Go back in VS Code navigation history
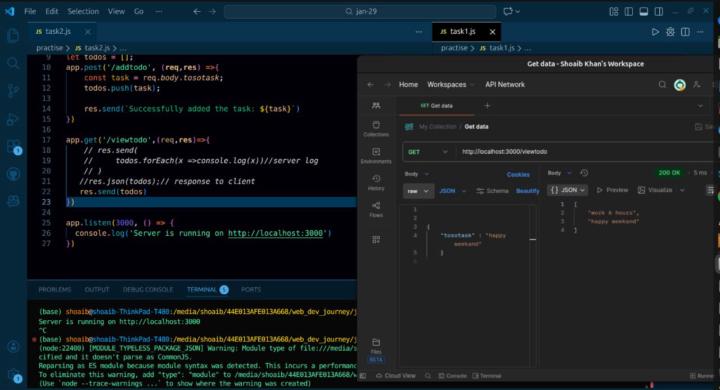This screenshot has height=390, width=720. click(x=197, y=11)
